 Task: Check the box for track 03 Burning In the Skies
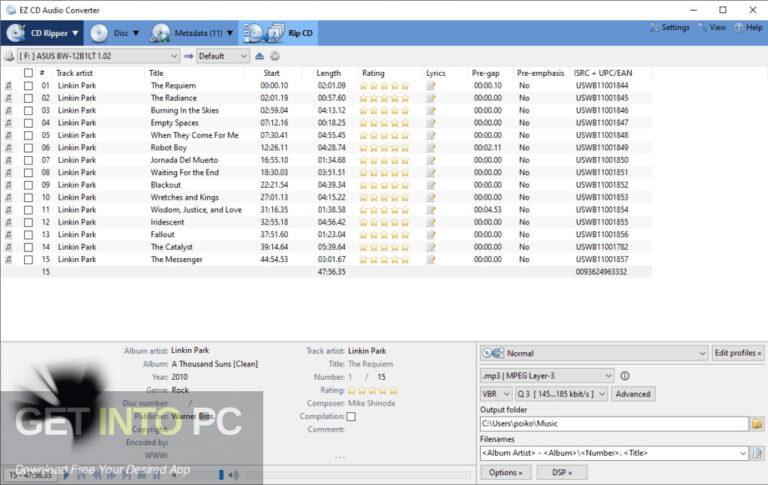pyautogui.click(x=28, y=111)
